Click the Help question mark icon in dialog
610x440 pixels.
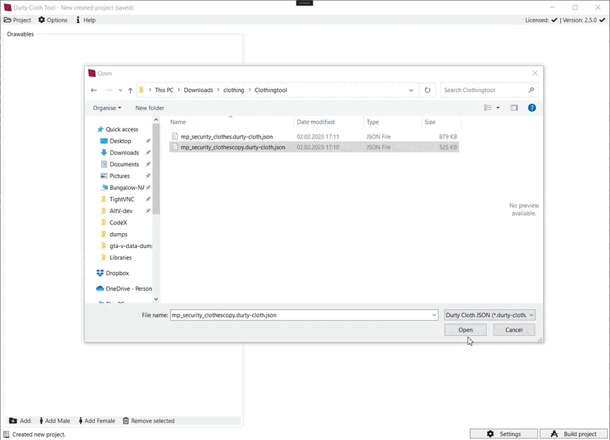coord(531,108)
